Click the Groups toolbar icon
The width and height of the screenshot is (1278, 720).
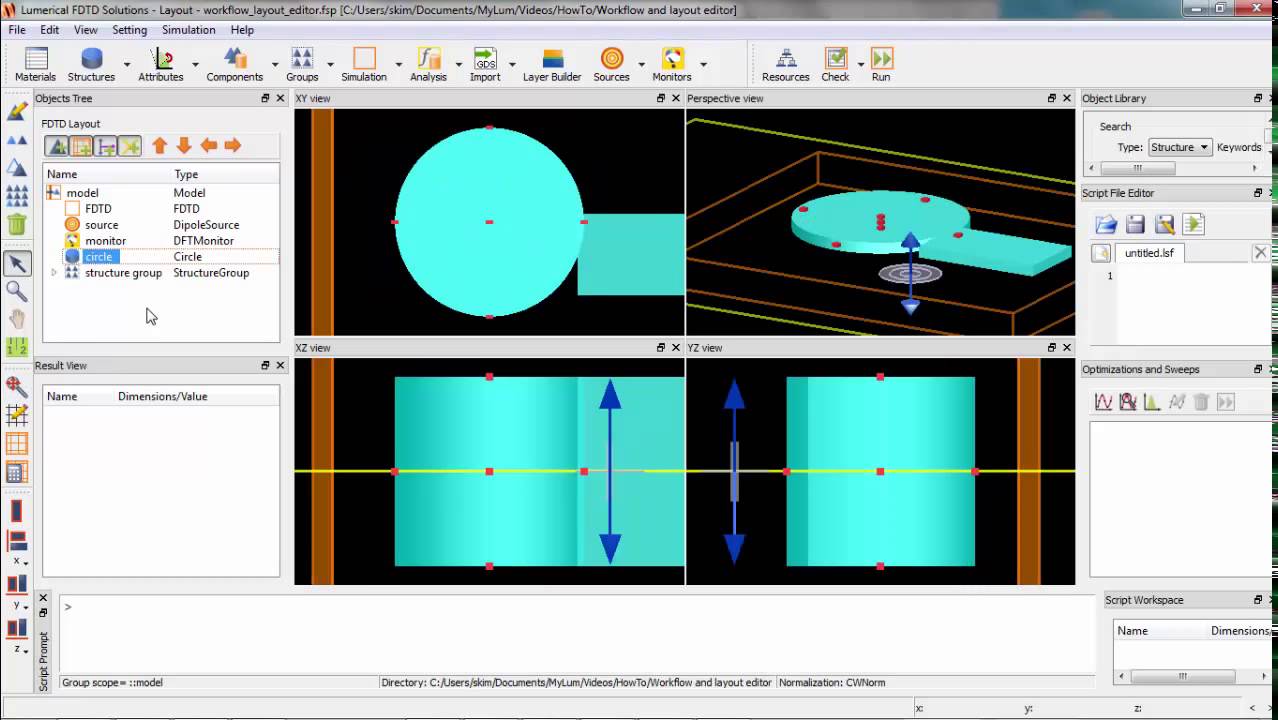(302, 64)
